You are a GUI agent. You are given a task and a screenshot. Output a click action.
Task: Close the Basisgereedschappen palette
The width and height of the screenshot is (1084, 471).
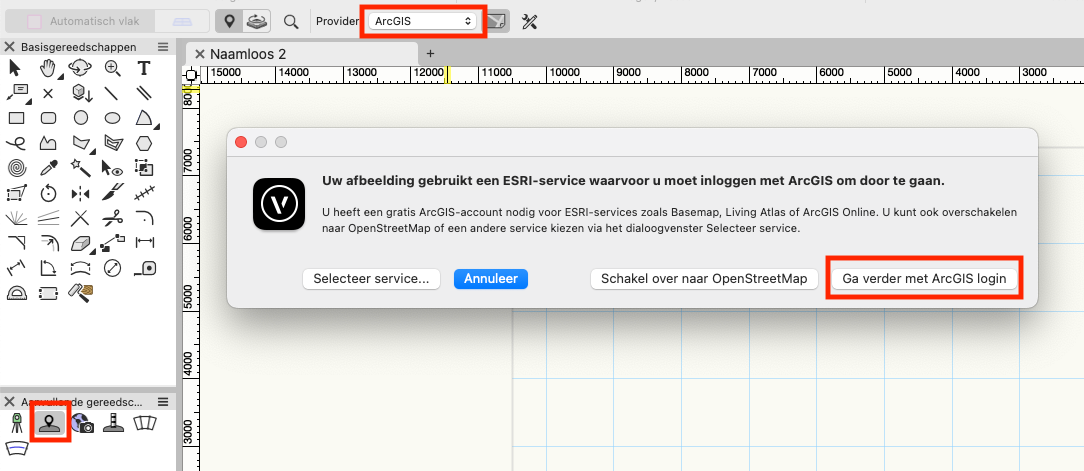(x=10, y=47)
